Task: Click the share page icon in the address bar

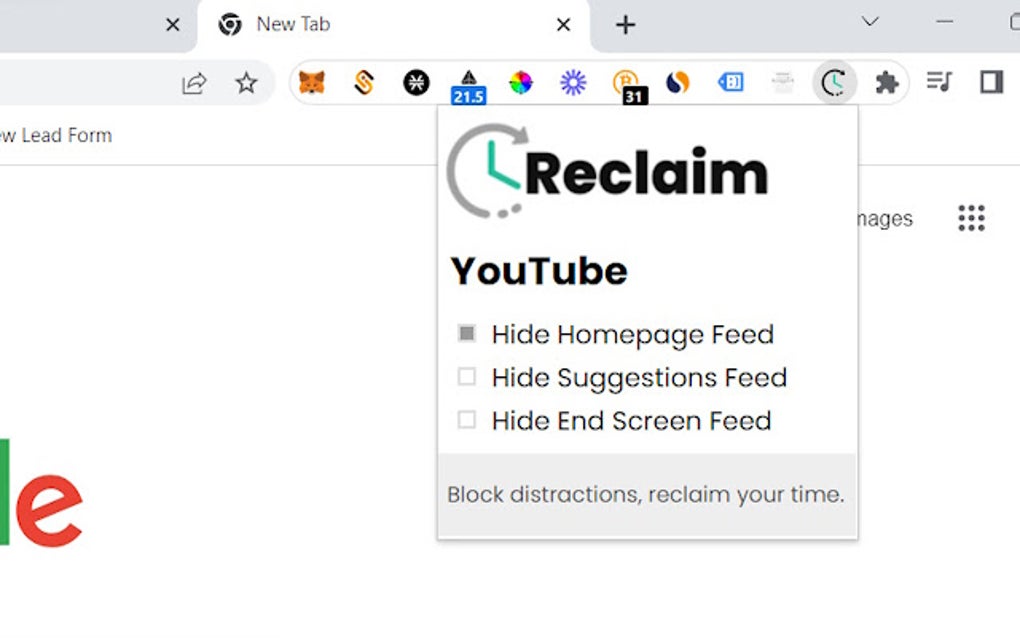Action: coord(195,83)
